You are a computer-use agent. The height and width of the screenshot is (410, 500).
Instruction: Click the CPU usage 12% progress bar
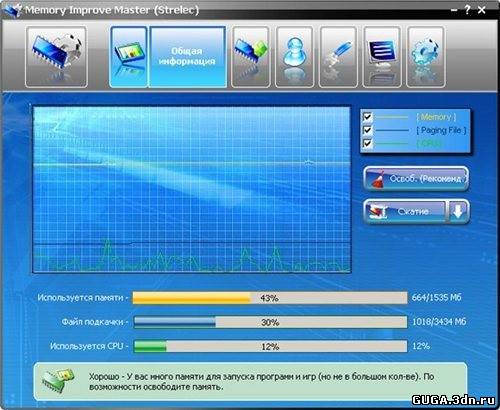[x=270, y=346]
